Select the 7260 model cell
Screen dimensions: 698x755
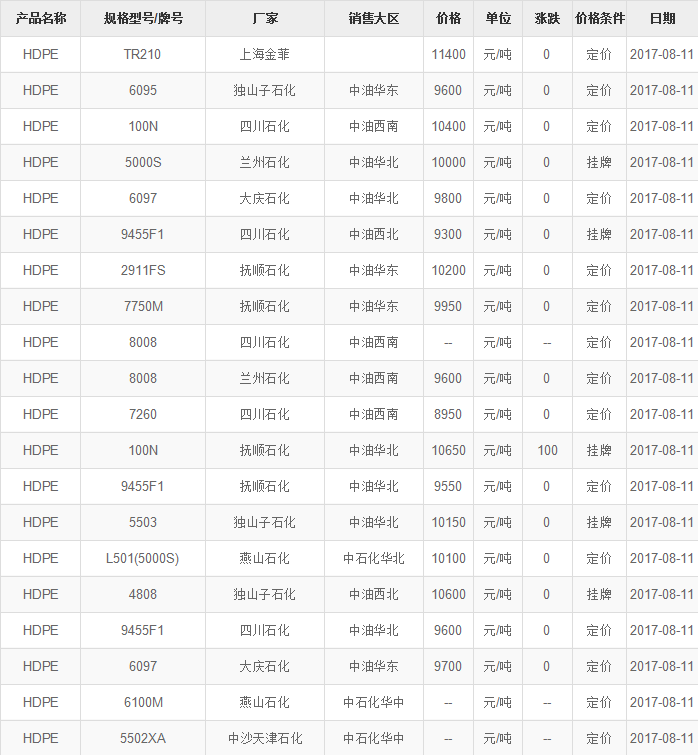coord(142,415)
